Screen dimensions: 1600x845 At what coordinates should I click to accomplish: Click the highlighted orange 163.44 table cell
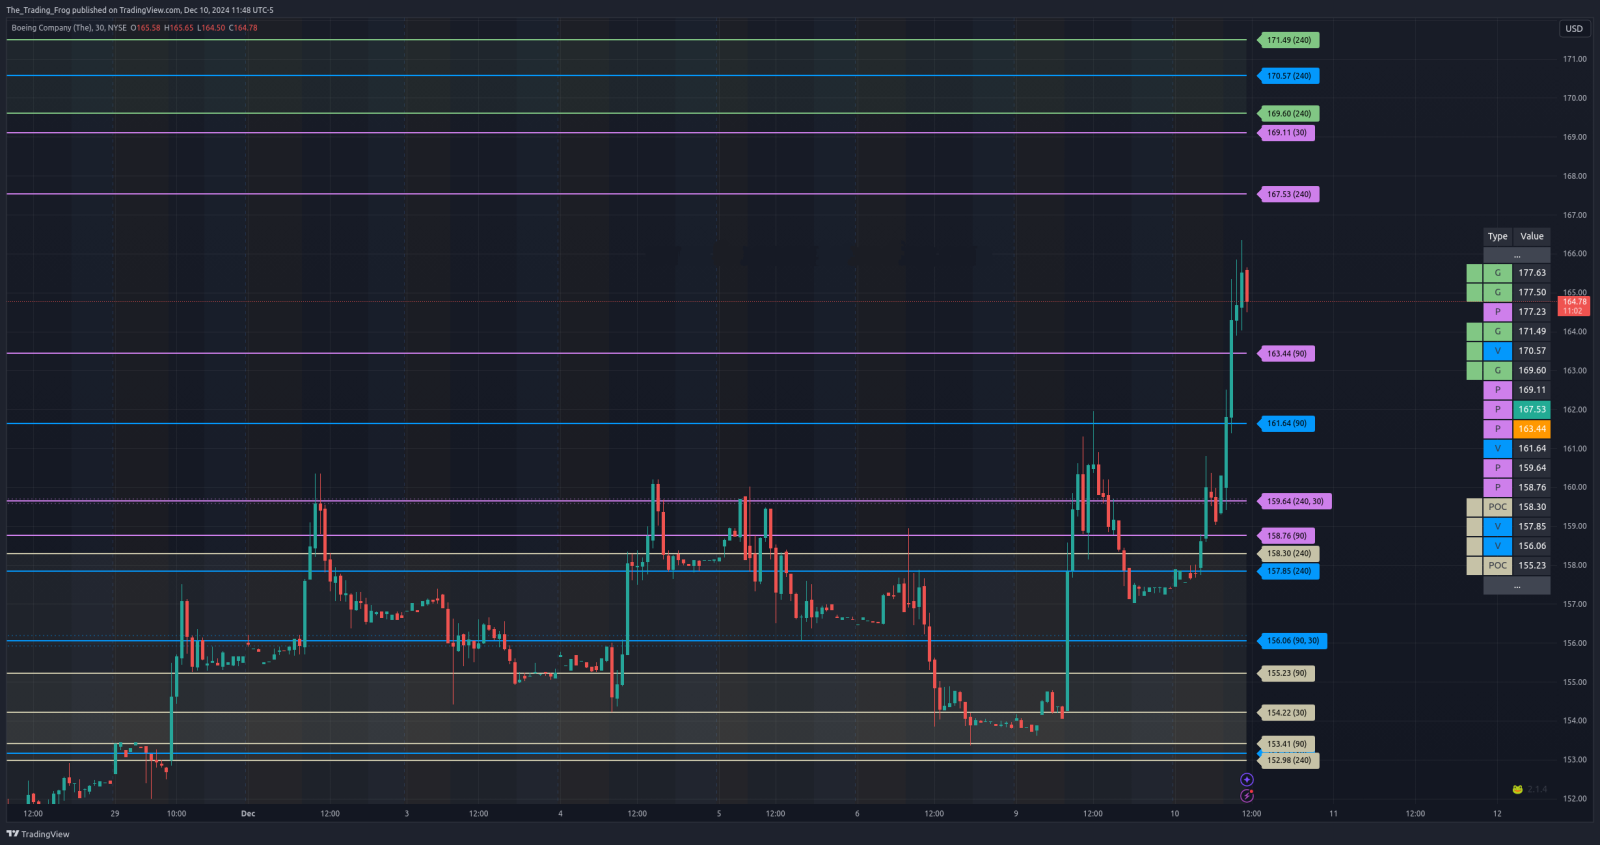[x=1532, y=429]
